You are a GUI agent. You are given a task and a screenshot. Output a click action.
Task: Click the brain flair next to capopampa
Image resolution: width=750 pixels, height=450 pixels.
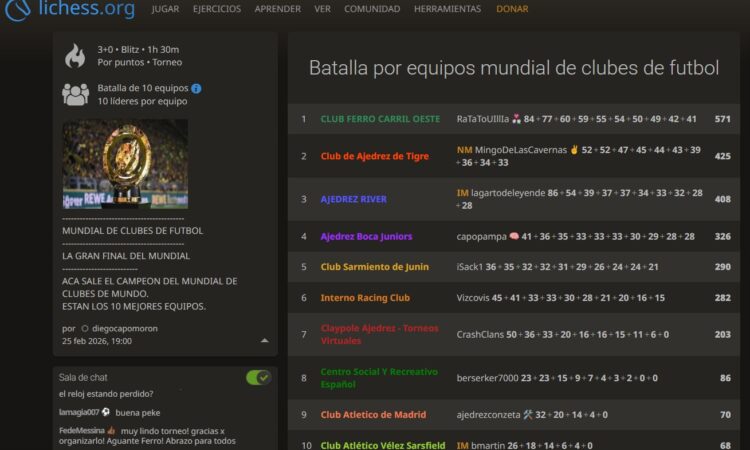514,236
